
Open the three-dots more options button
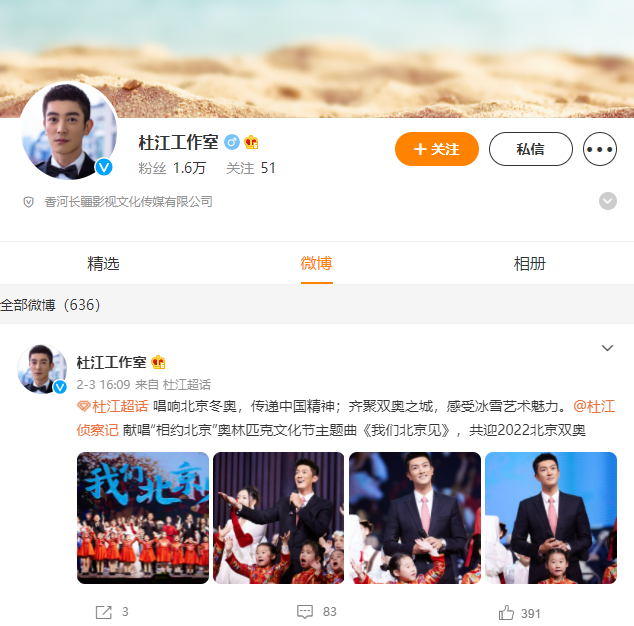600,149
